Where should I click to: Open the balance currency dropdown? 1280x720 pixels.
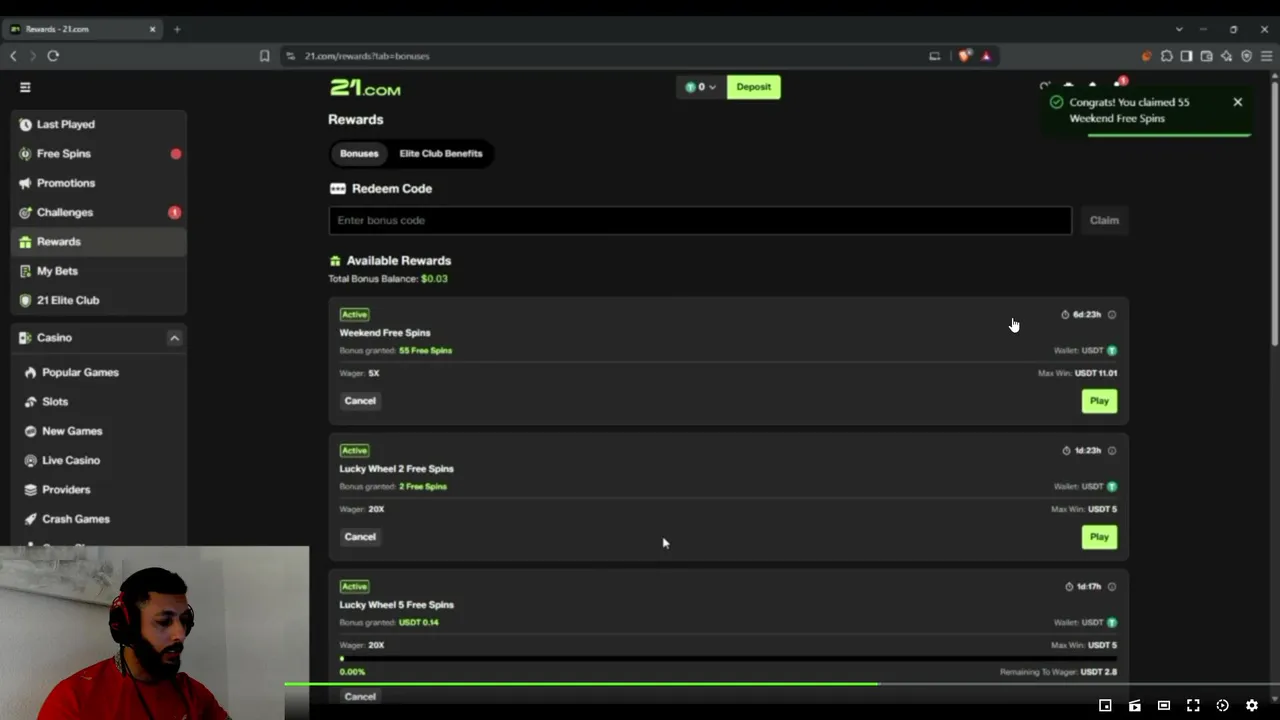[701, 87]
